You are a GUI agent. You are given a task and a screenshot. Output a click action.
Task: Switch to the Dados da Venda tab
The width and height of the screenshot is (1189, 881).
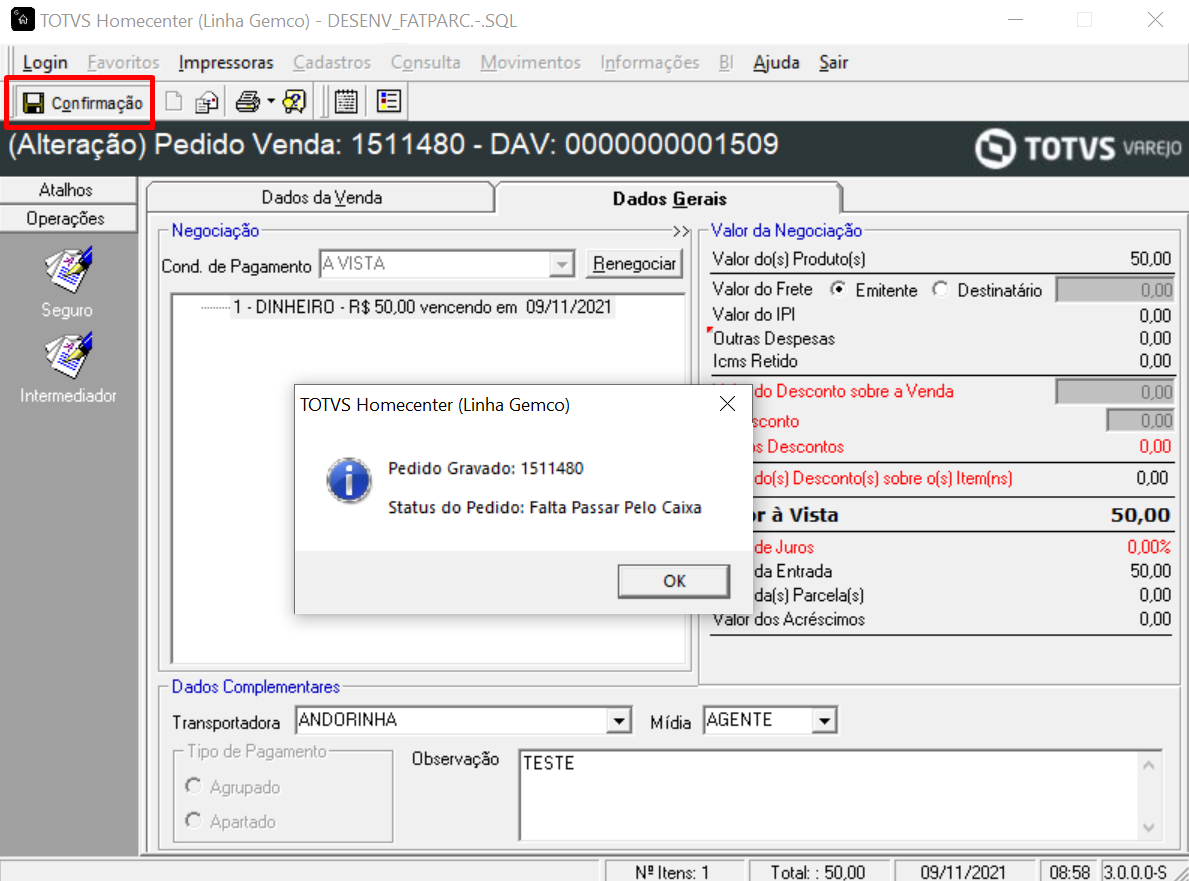pos(322,198)
